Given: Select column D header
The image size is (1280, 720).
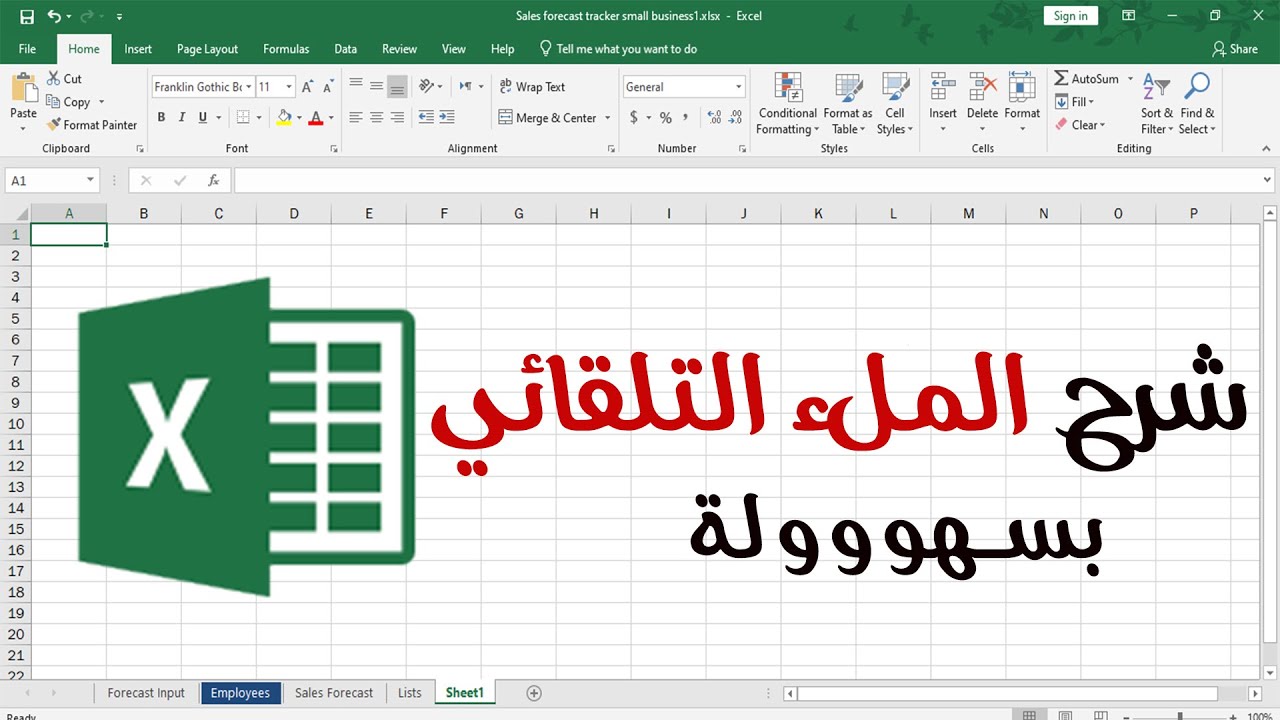Looking at the screenshot, I should pos(294,214).
